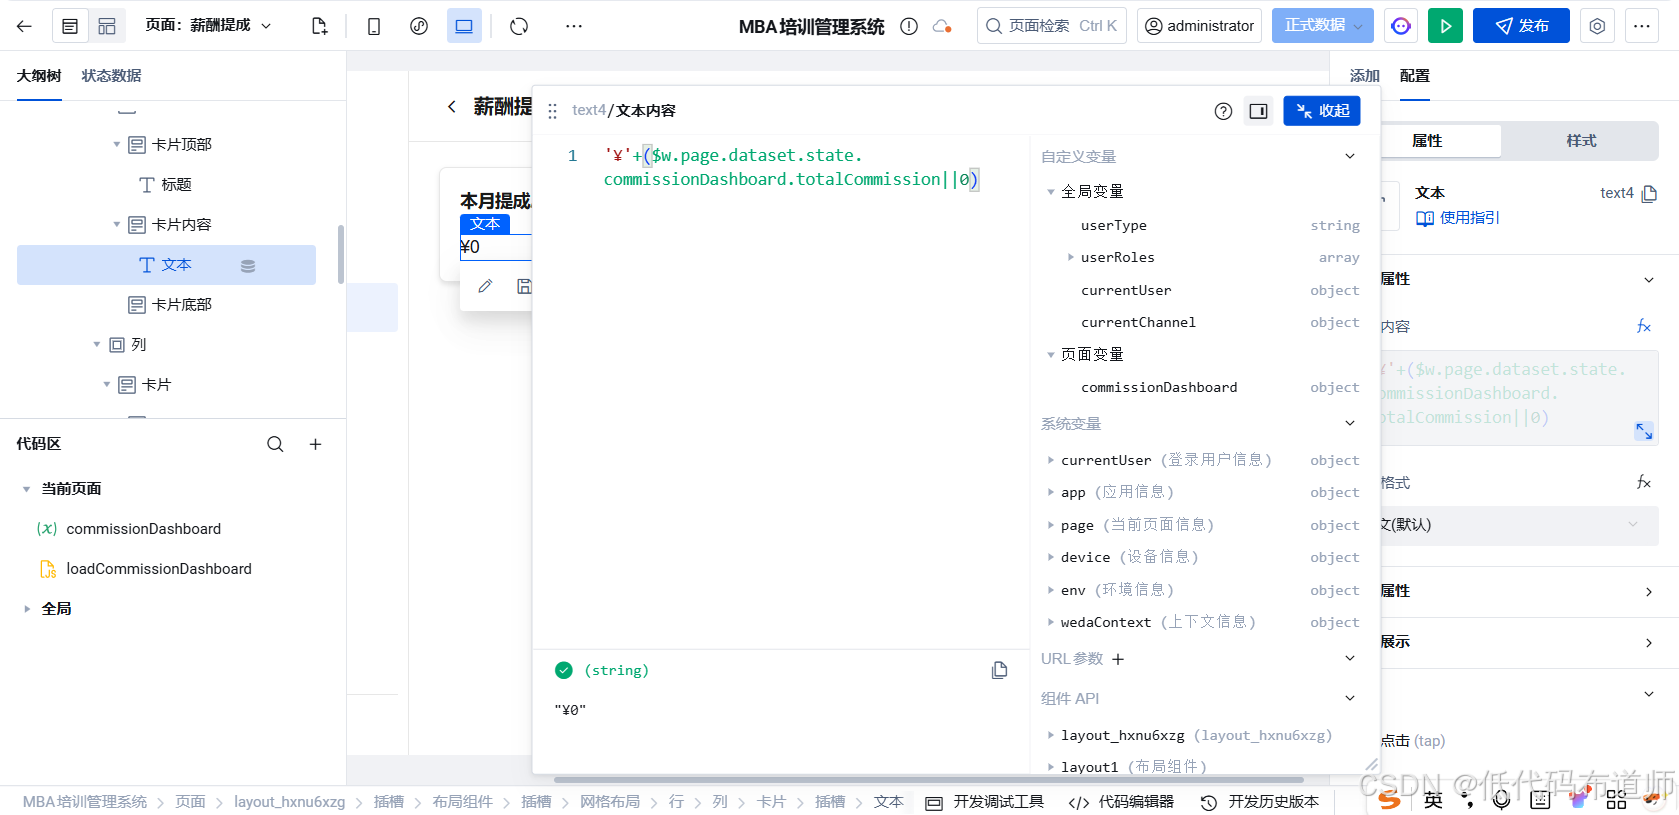
Task: Copy the text4 component id
Action: tap(1650, 193)
